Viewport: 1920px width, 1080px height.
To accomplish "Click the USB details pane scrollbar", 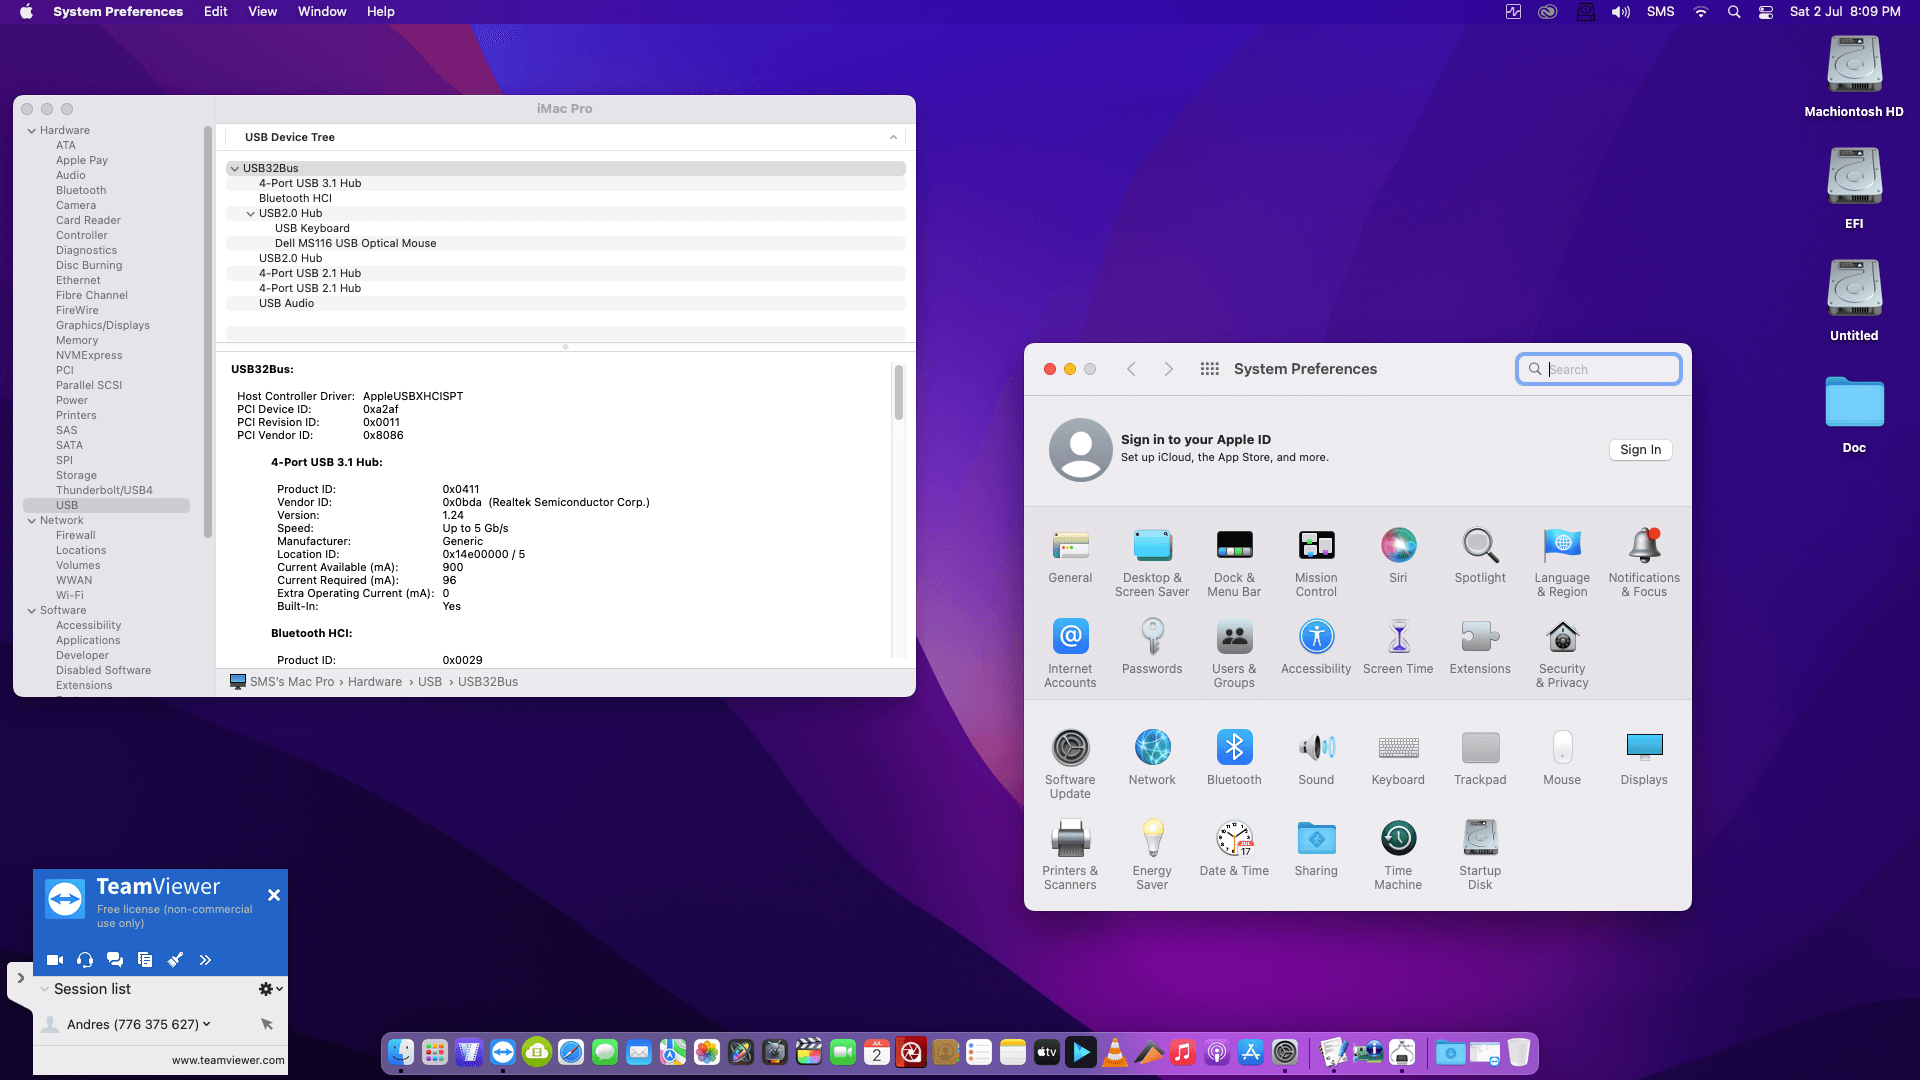I will [x=899, y=392].
